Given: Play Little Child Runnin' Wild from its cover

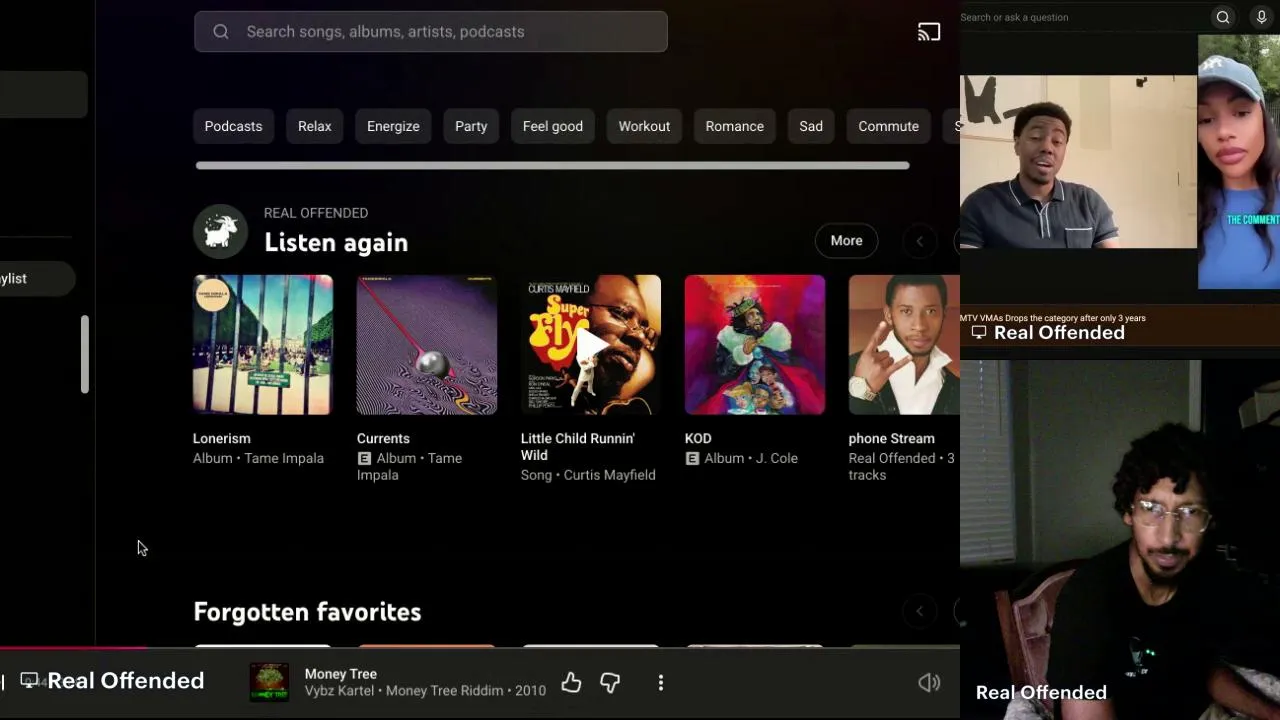Looking at the screenshot, I should (591, 345).
